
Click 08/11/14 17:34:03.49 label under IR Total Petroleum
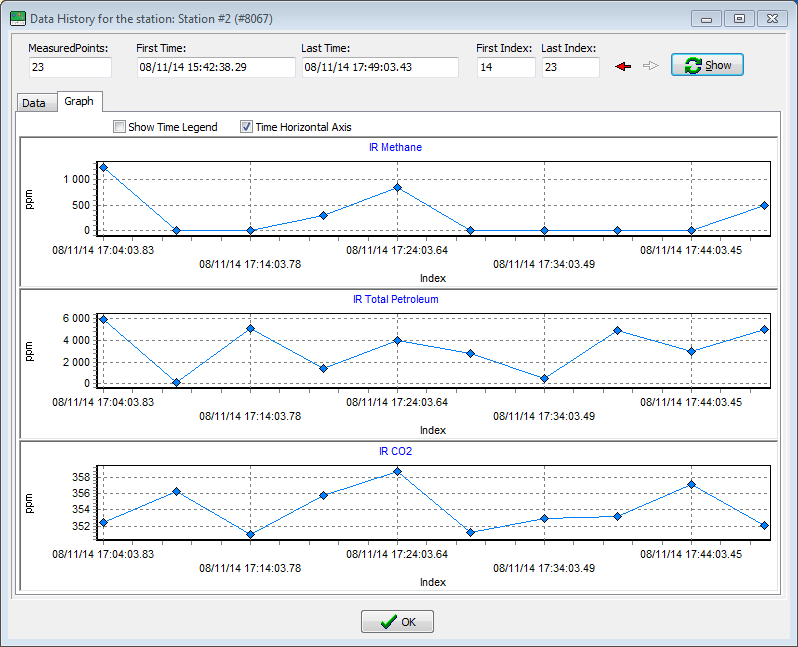click(x=544, y=416)
